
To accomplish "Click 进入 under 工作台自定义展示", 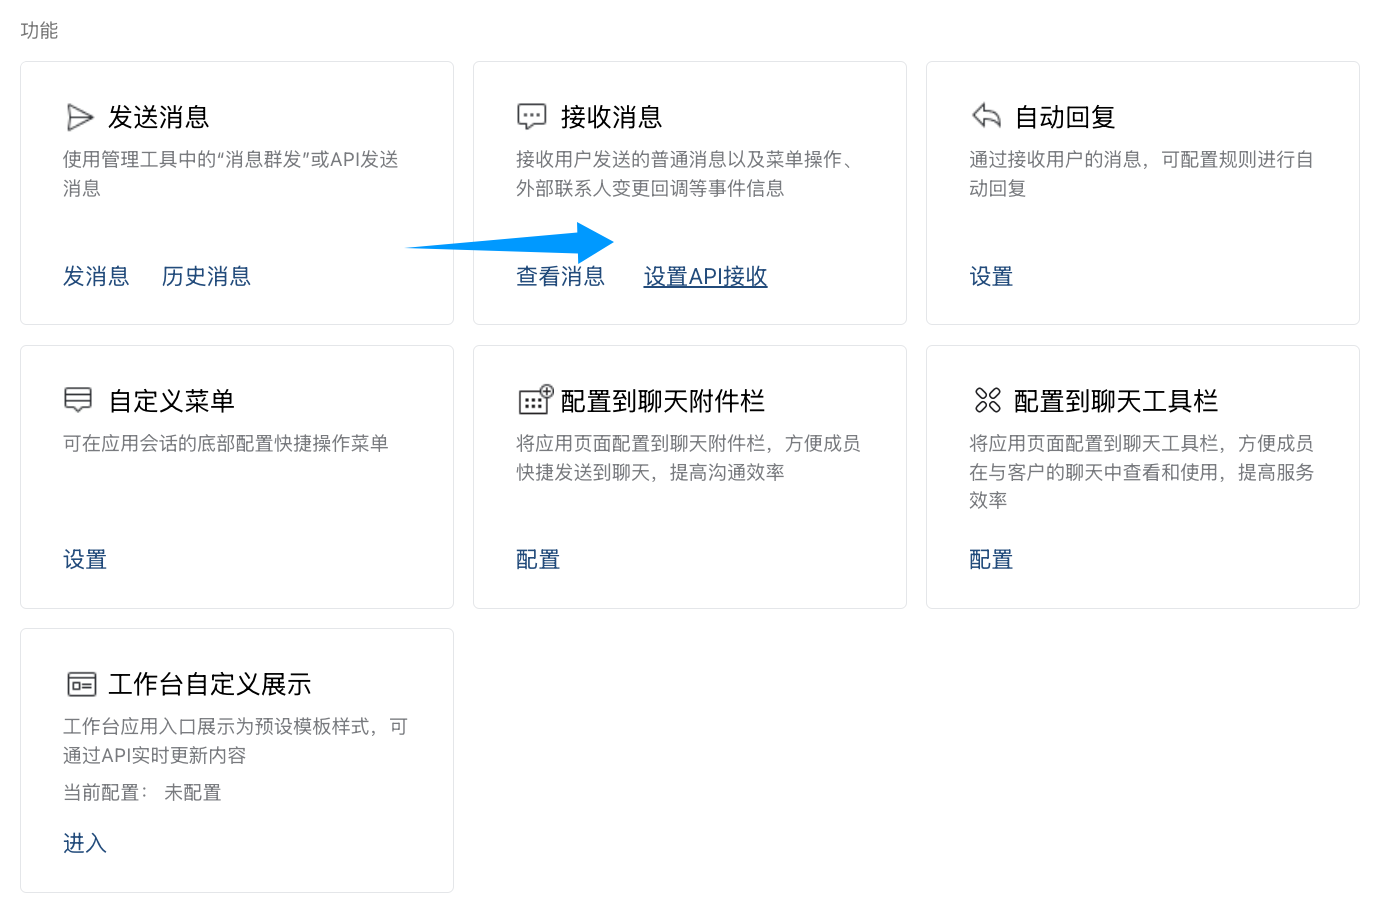I will pyautogui.click(x=85, y=843).
